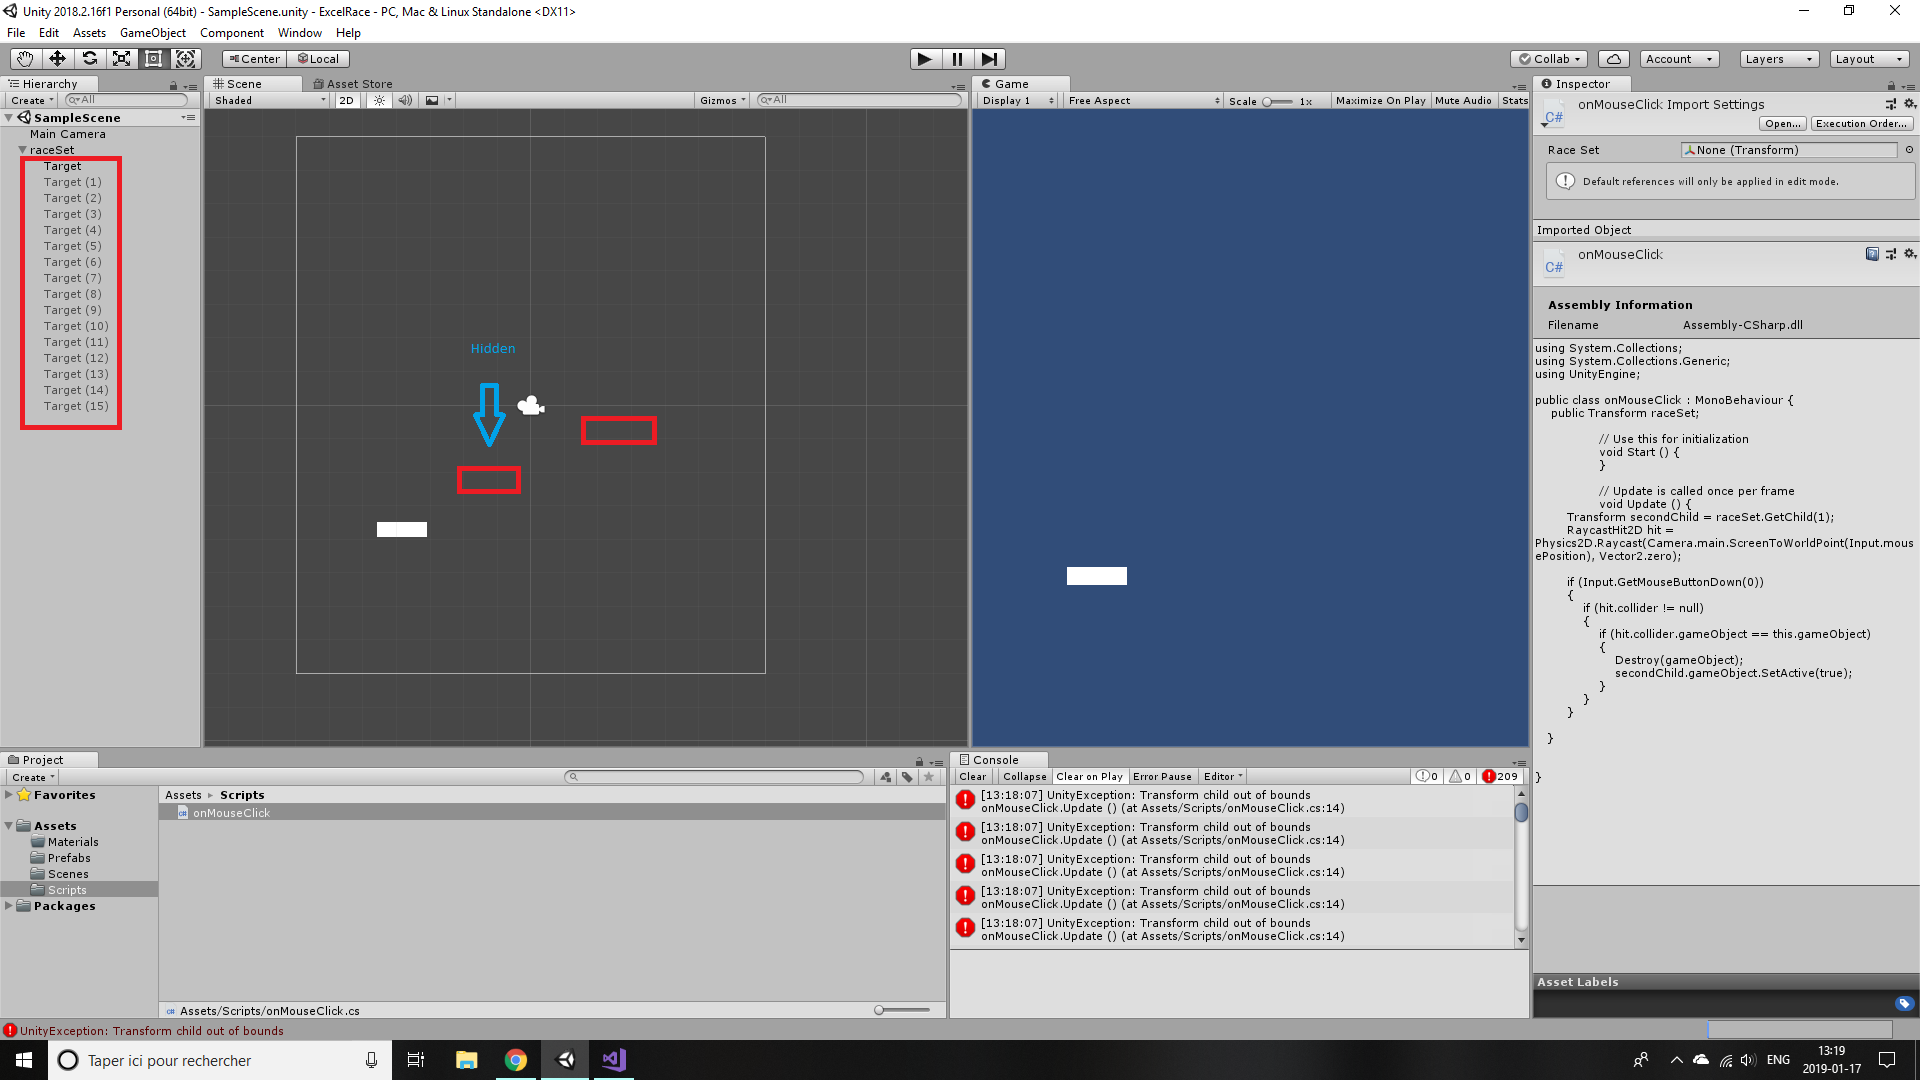Open import settings gear menu

click(1909, 104)
